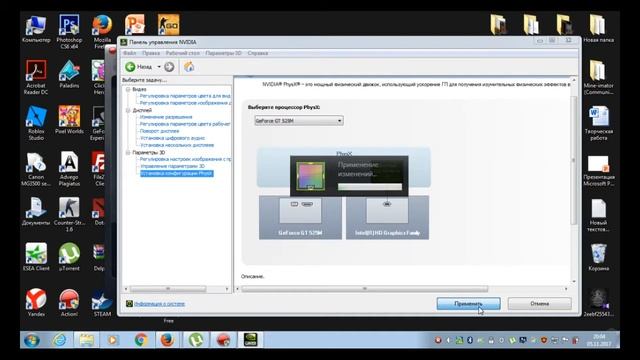Open the Информация о системе link

tap(160, 304)
